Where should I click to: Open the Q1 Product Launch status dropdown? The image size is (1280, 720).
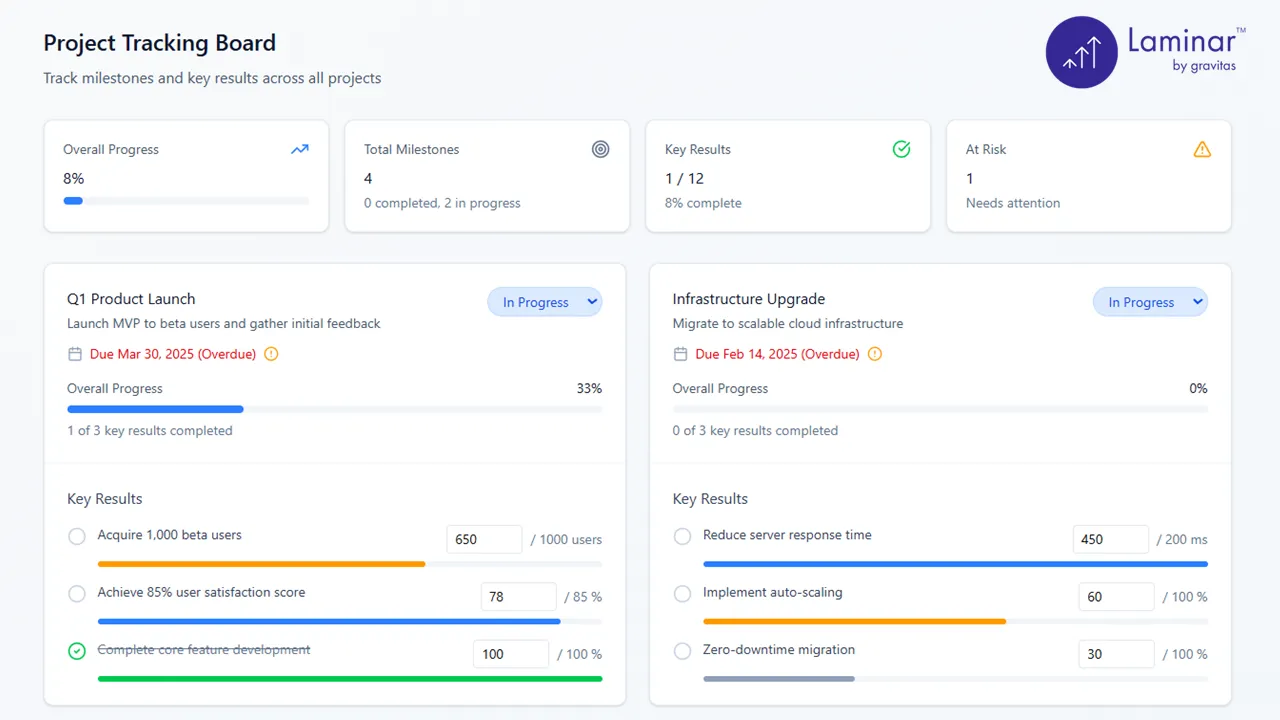545,301
